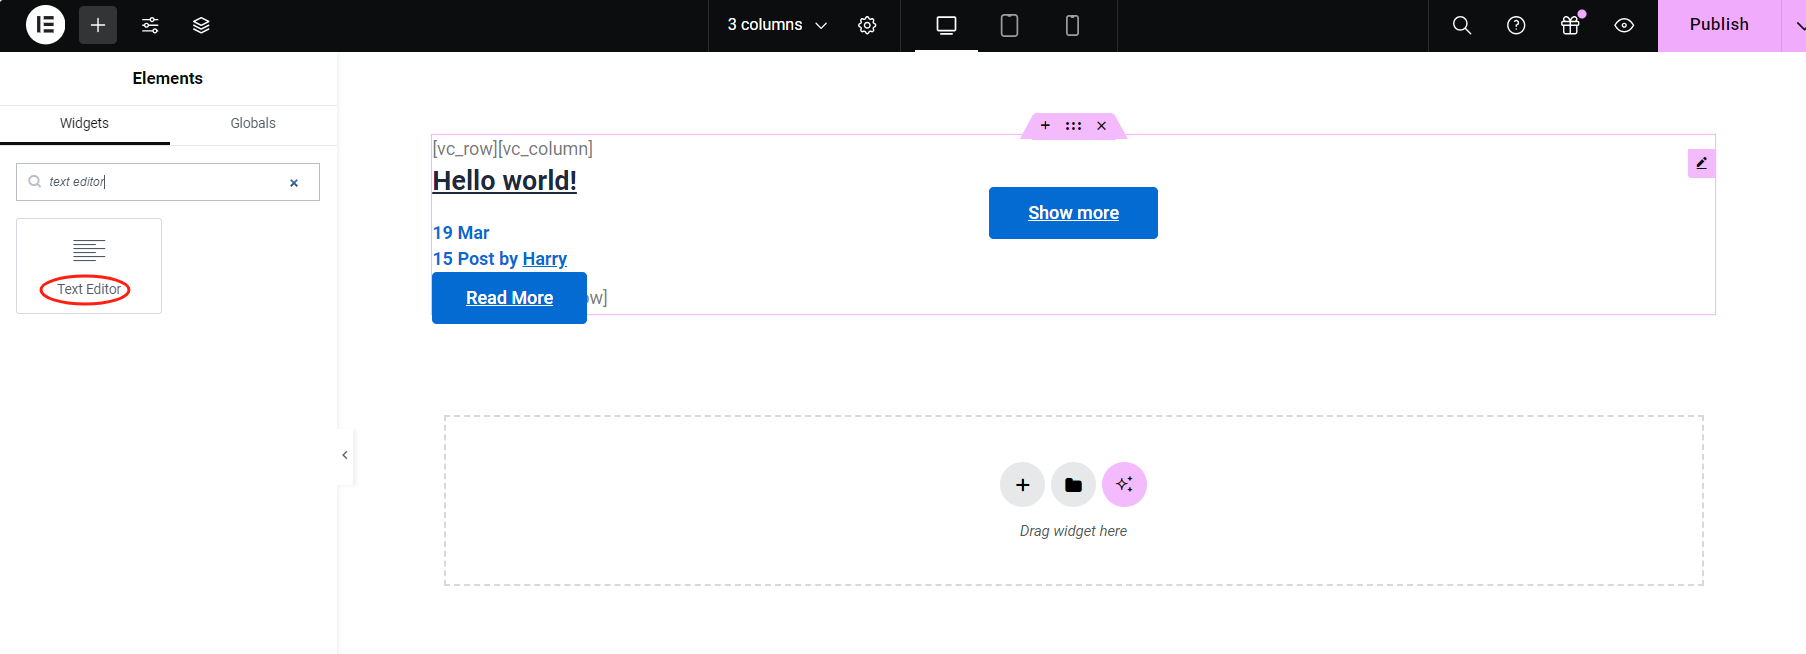Collapse the elements panel arrow
The image size is (1806, 654).
pos(345,455)
